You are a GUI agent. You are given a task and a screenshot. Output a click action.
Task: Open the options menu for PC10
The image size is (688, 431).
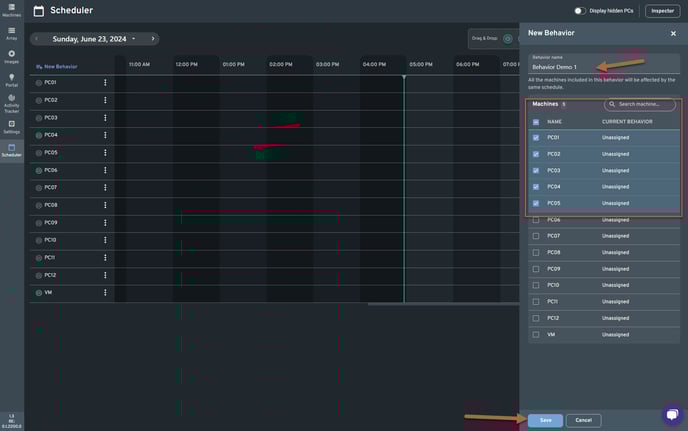point(105,240)
